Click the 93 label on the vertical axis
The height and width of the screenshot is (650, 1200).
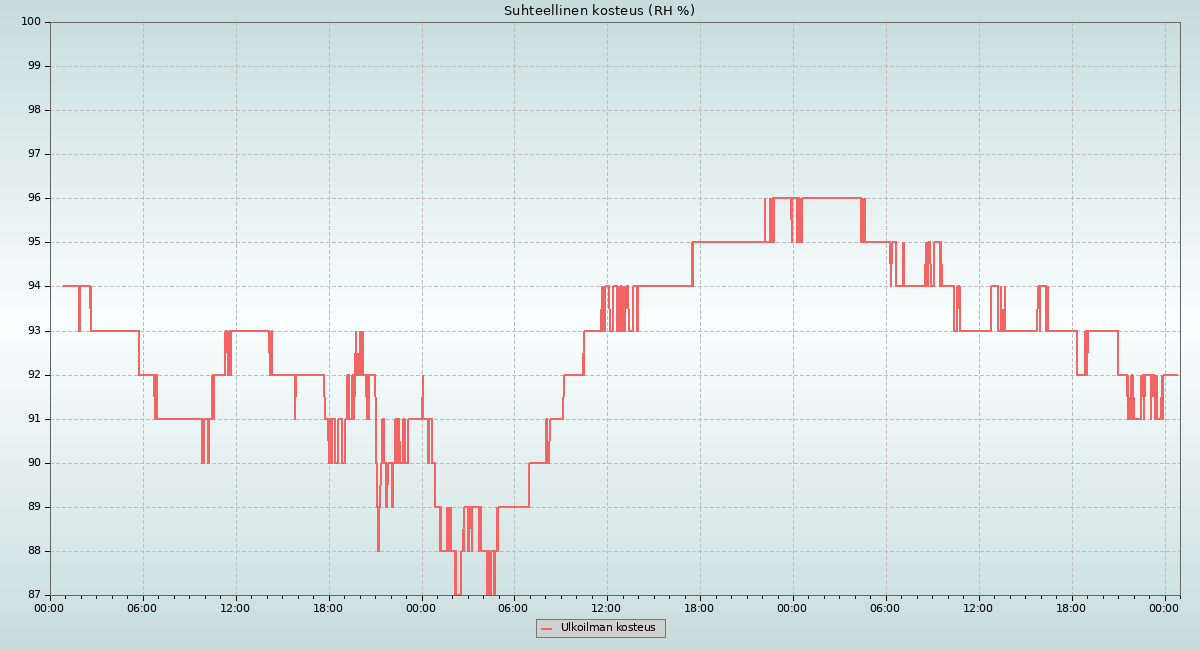(x=34, y=331)
